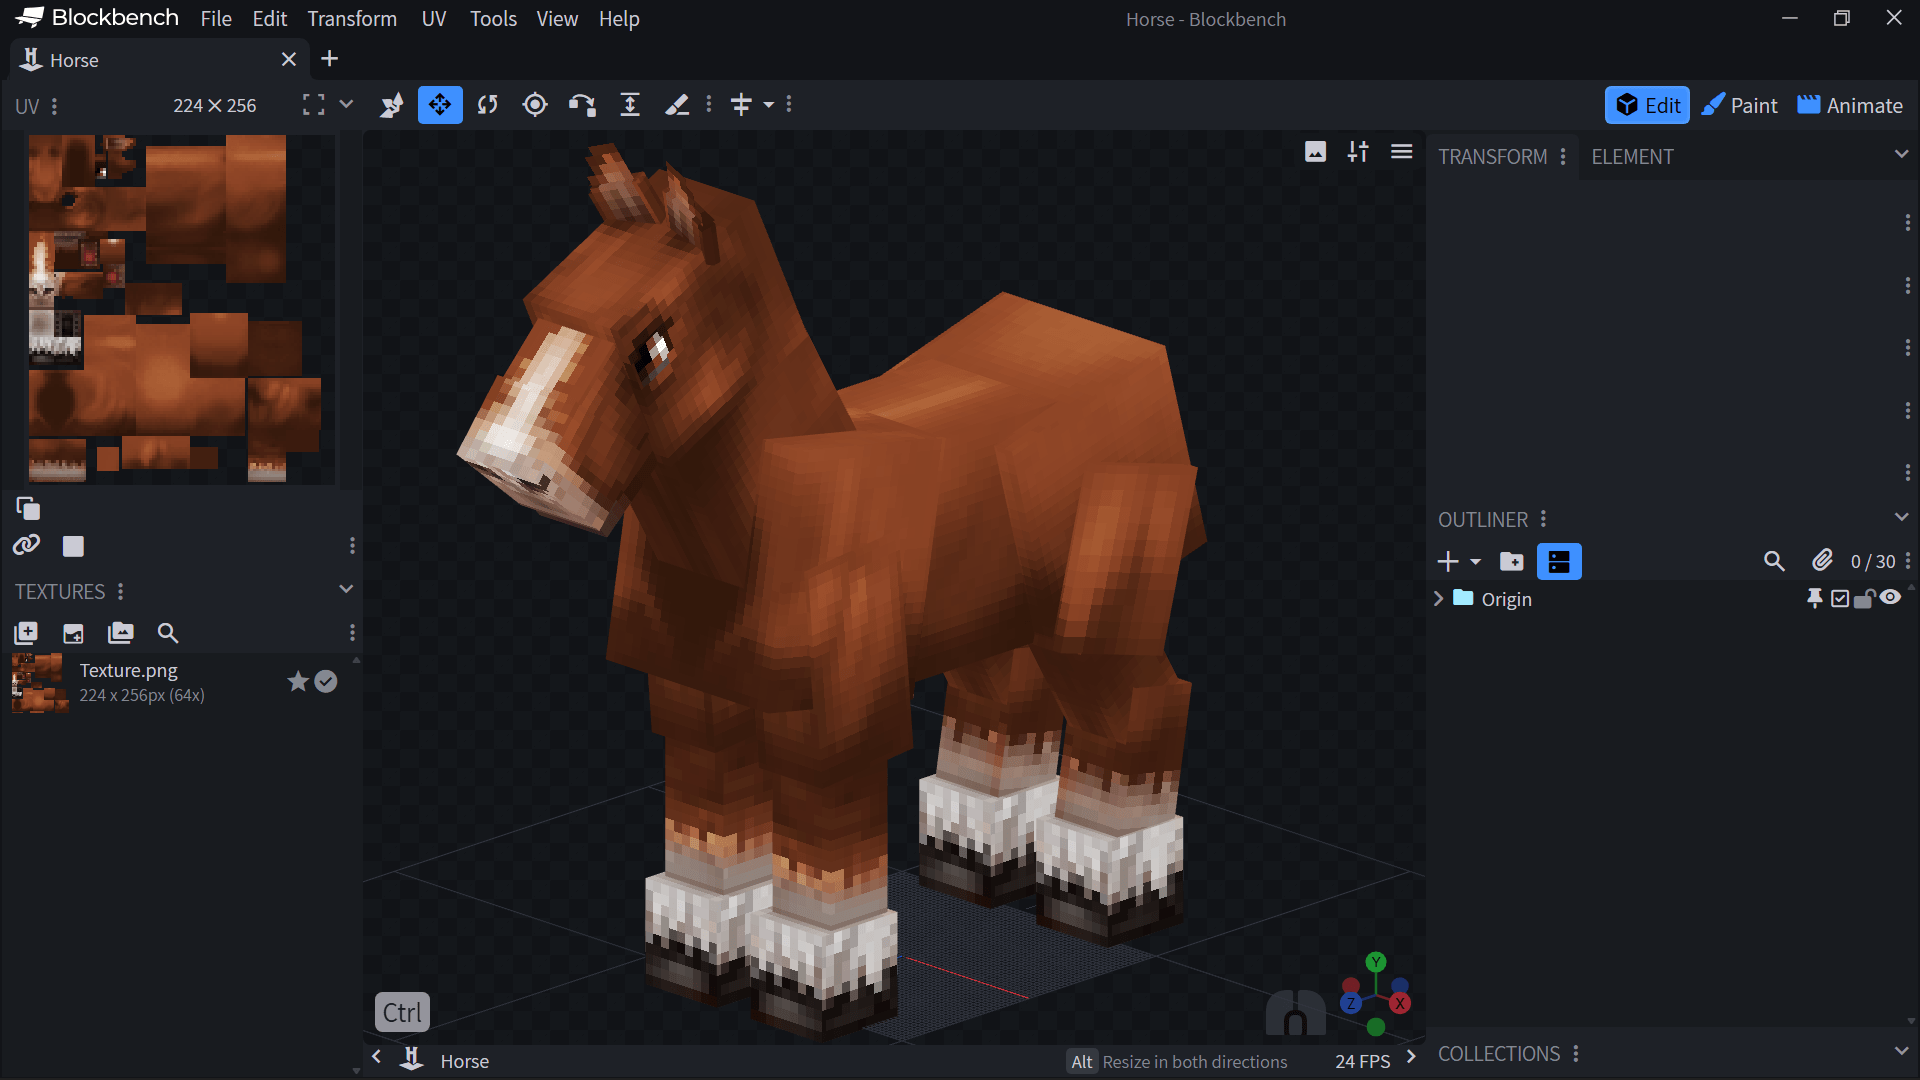Collapse the Textures panel chevron
The image size is (1920, 1080).
click(x=346, y=589)
